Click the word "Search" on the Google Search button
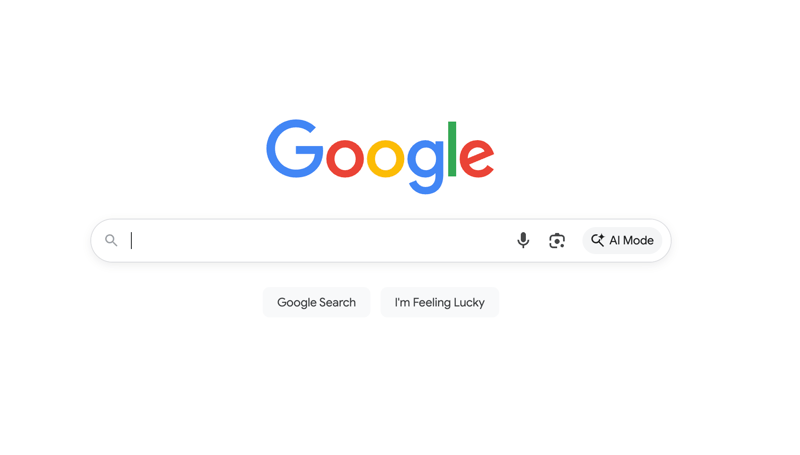This screenshot has width=800, height=455. click(x=338, y=302)
